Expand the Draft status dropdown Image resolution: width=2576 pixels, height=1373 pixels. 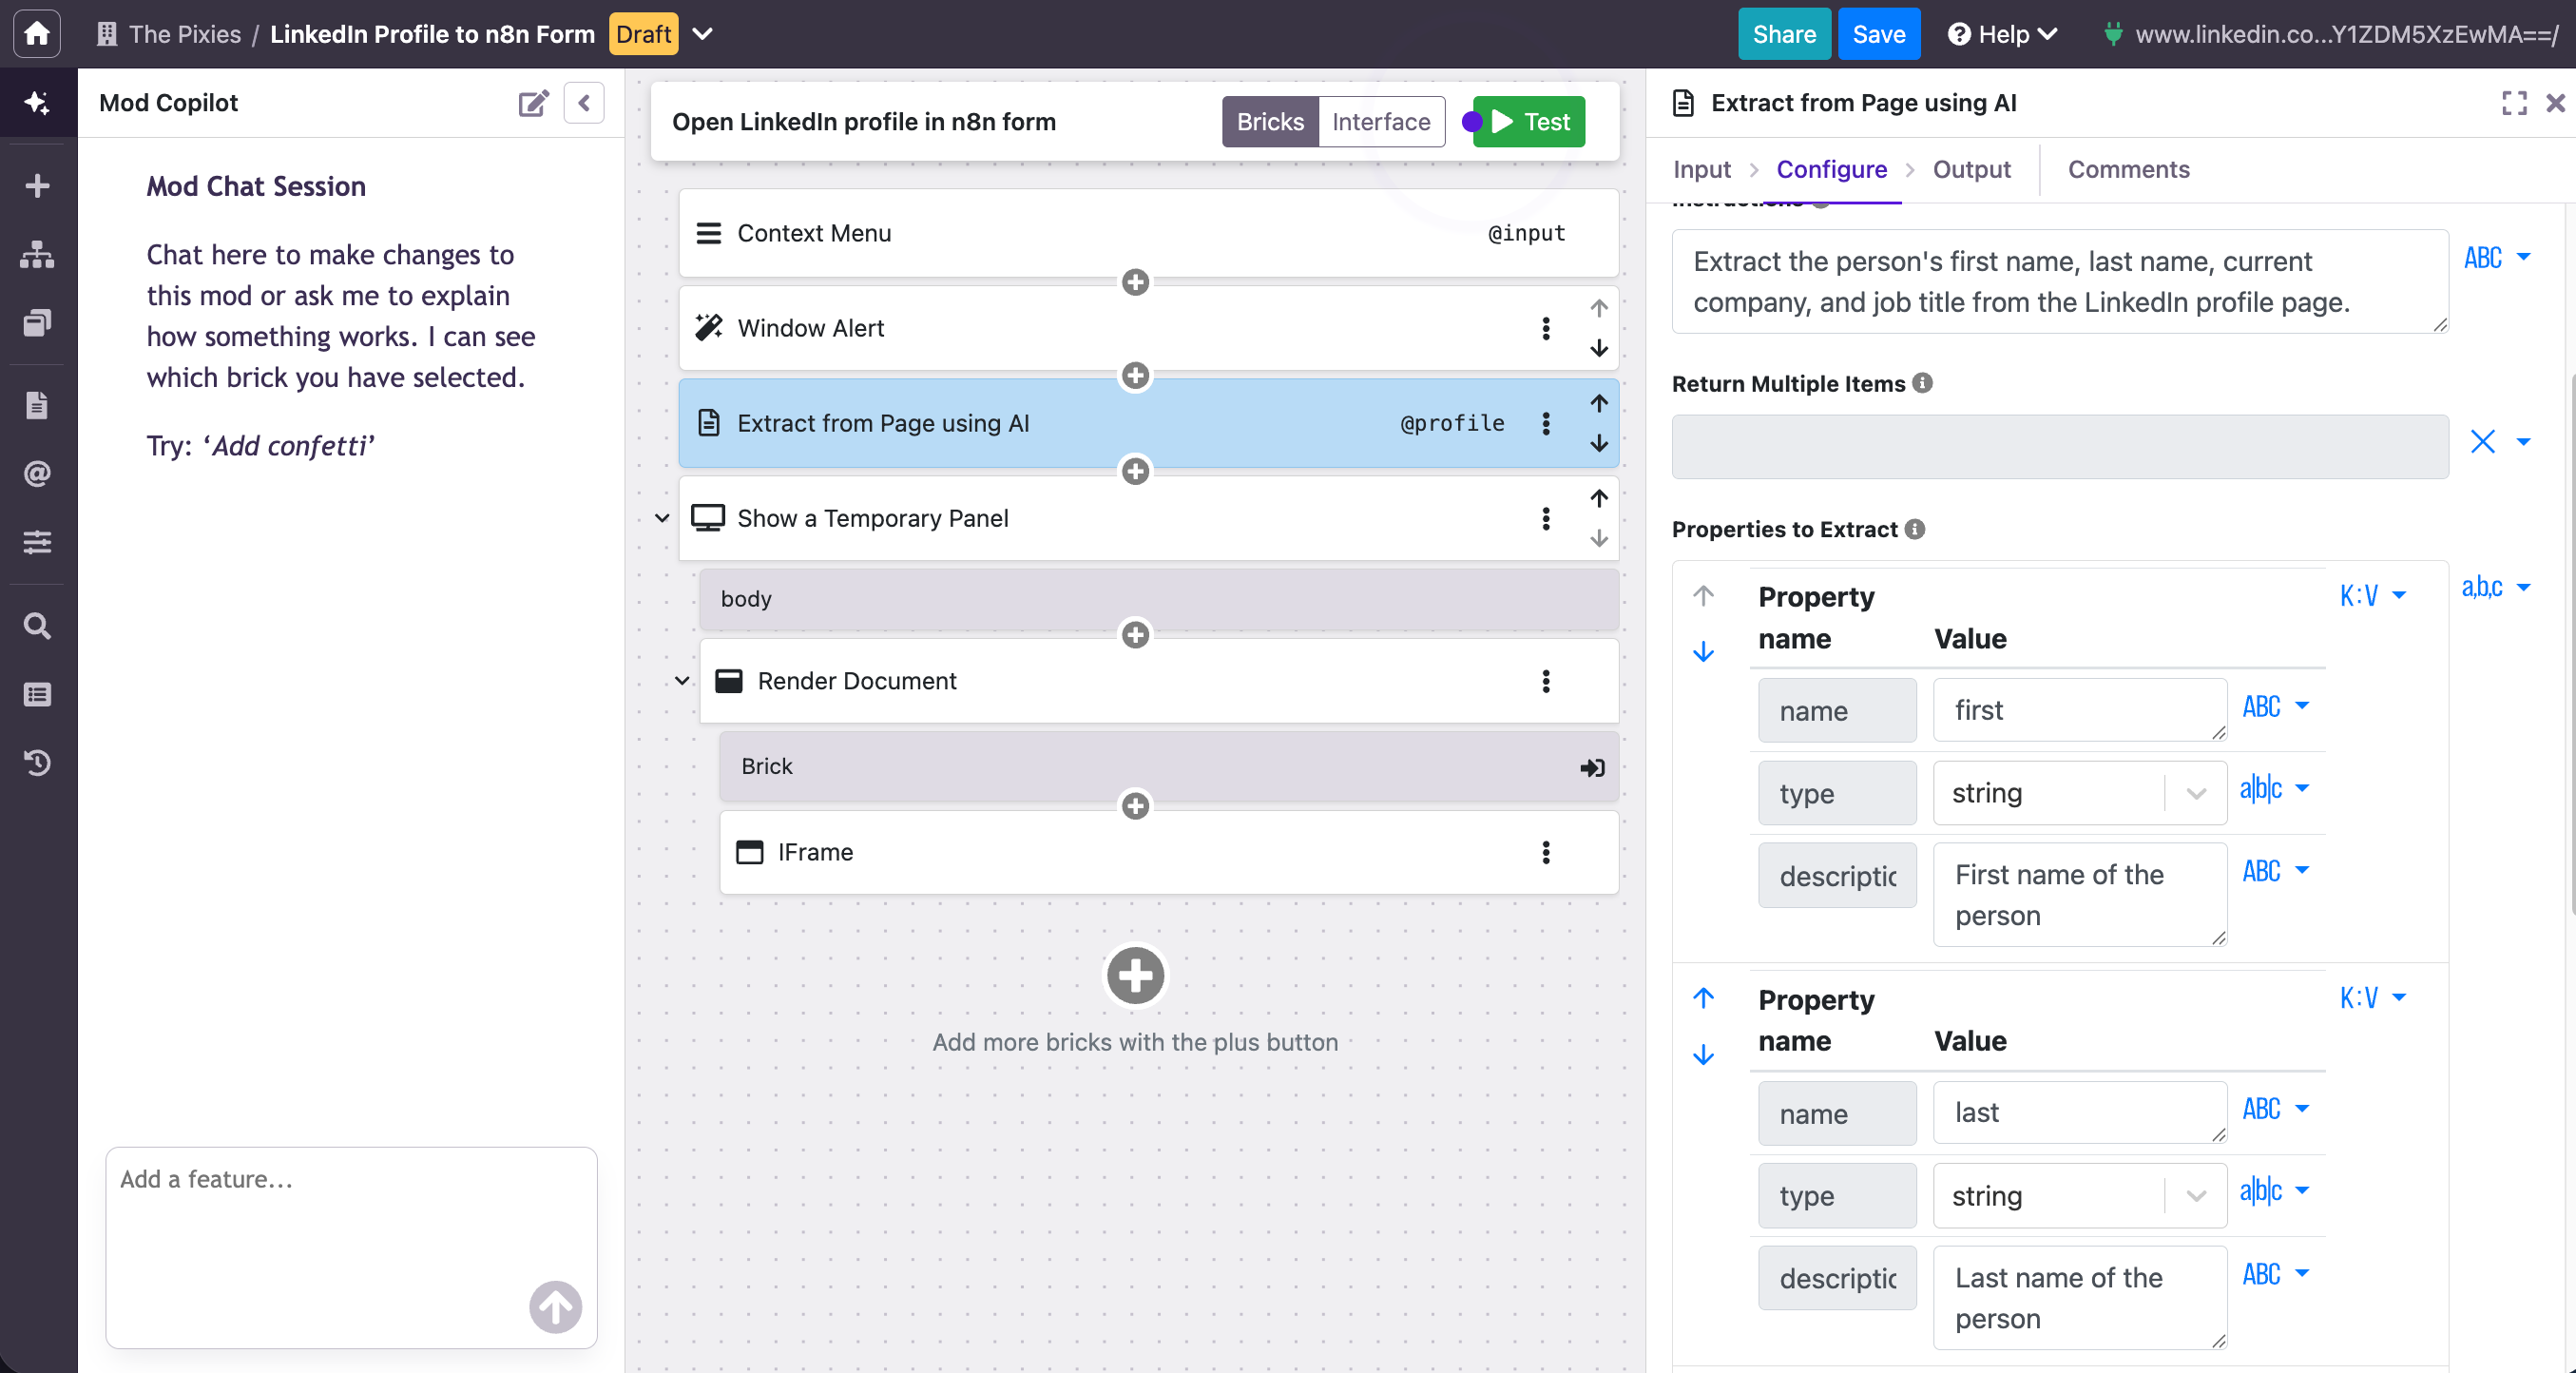703,34
